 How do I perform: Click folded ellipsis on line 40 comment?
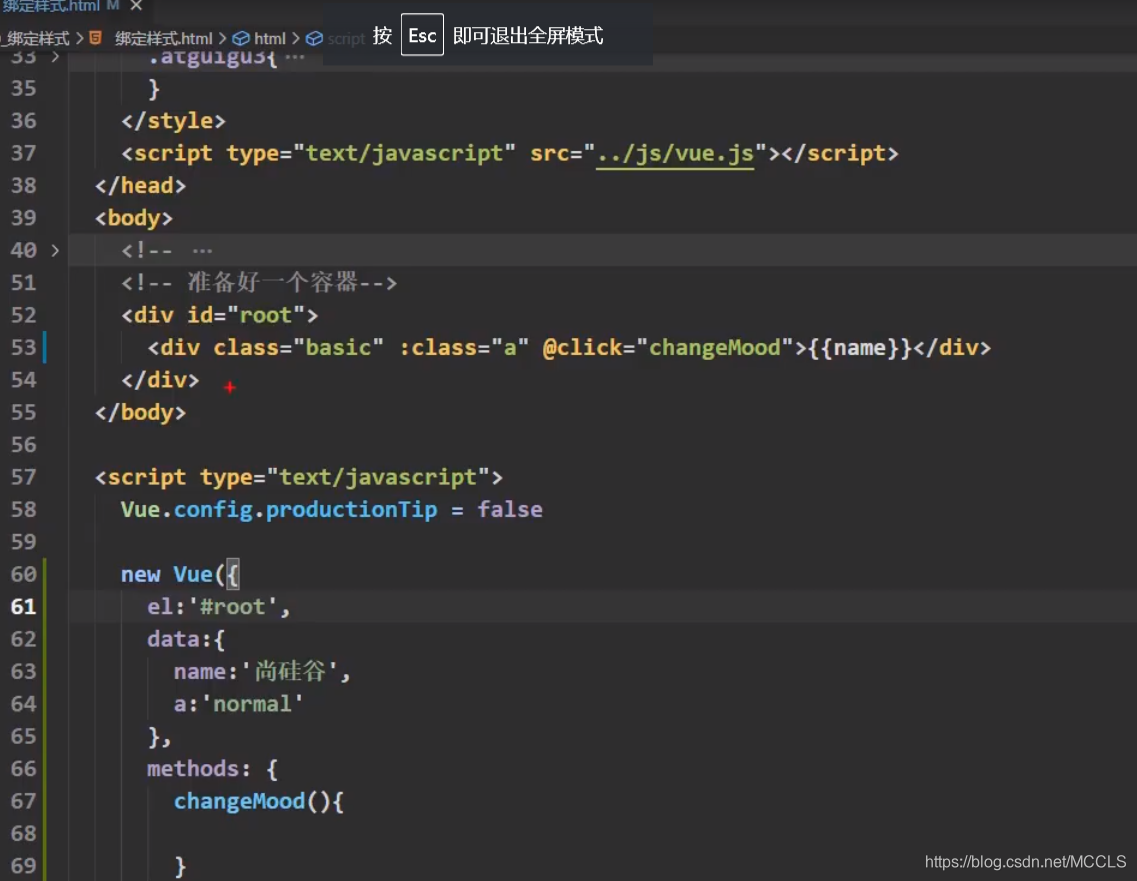[202, 251]
